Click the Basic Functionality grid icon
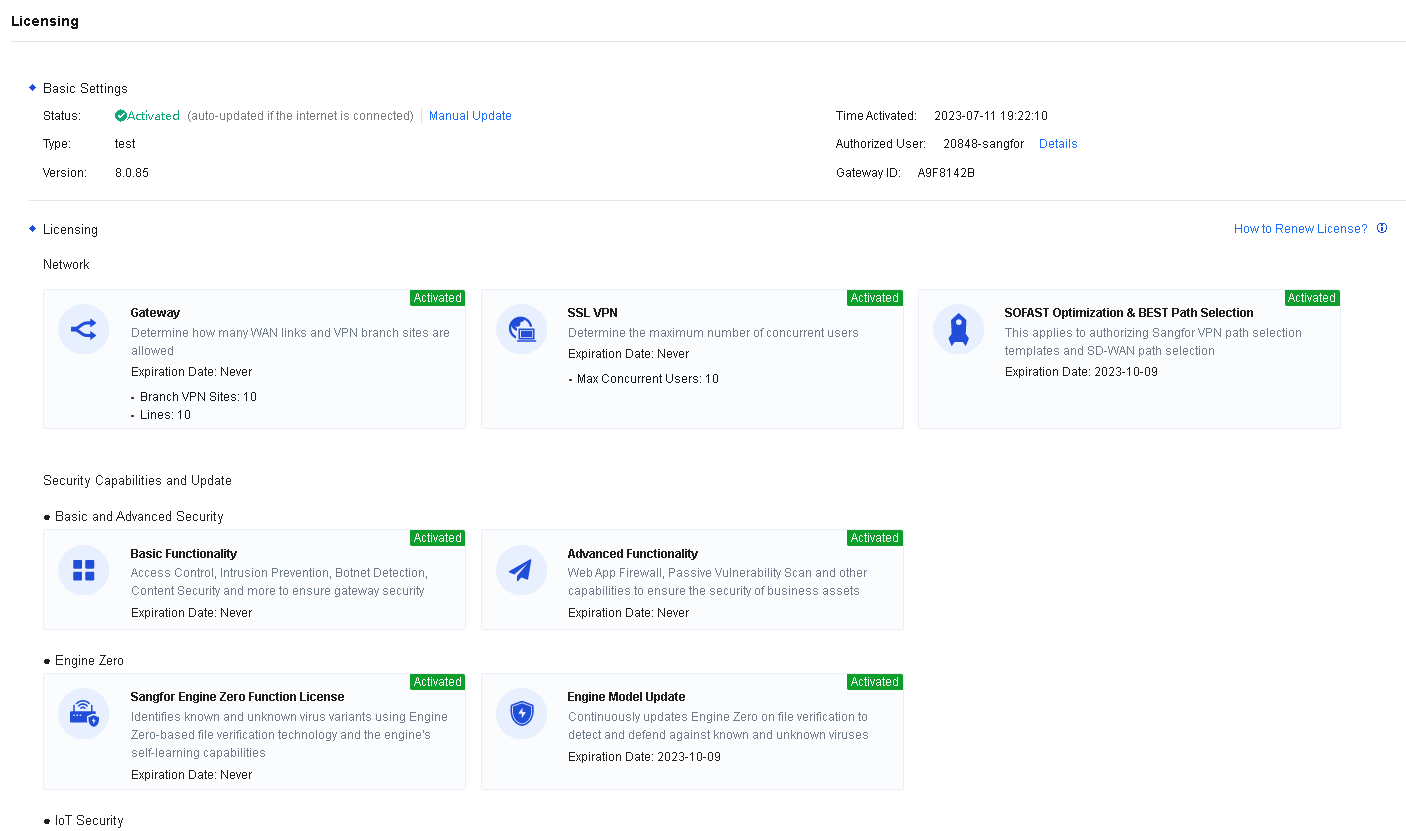This screenshot has width=1406, height=831. 84,570
